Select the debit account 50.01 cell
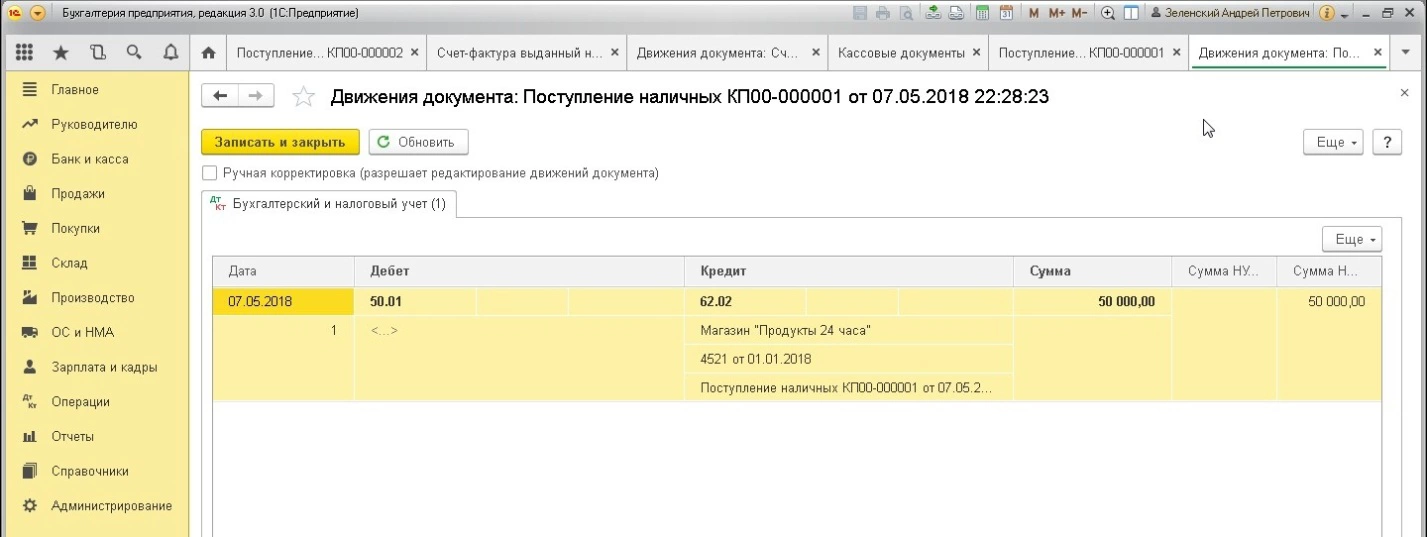The width and height of the screenshot is (1427, 537). (x=414, y=301)
